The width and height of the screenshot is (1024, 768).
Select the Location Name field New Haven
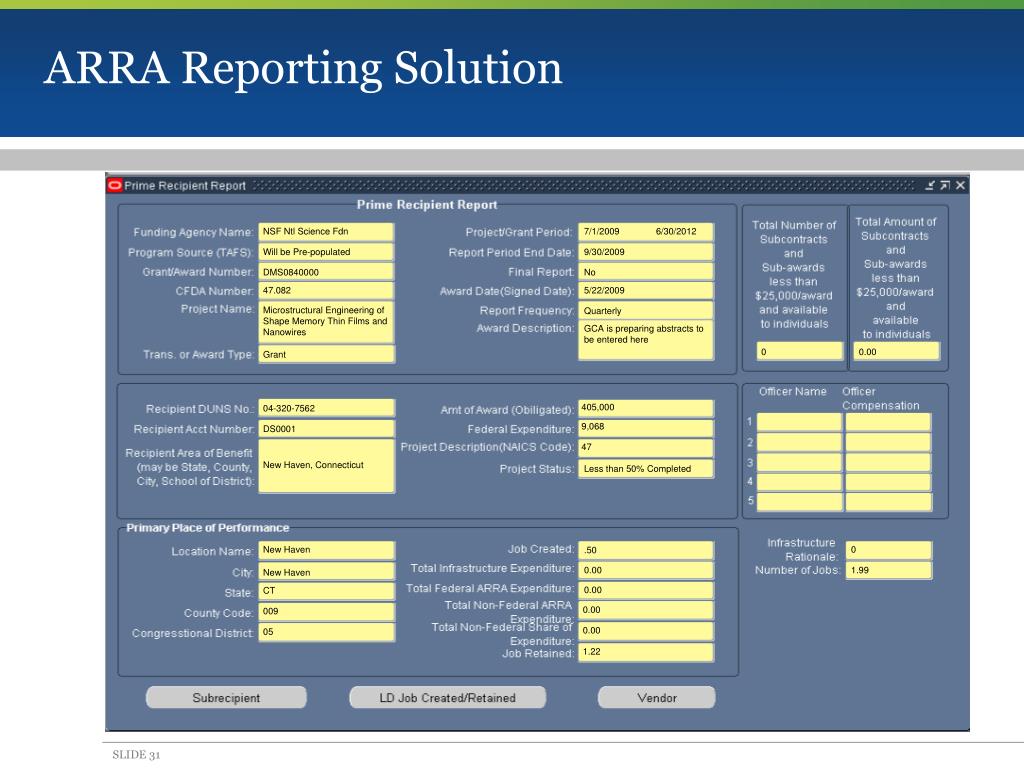point(327,550)
